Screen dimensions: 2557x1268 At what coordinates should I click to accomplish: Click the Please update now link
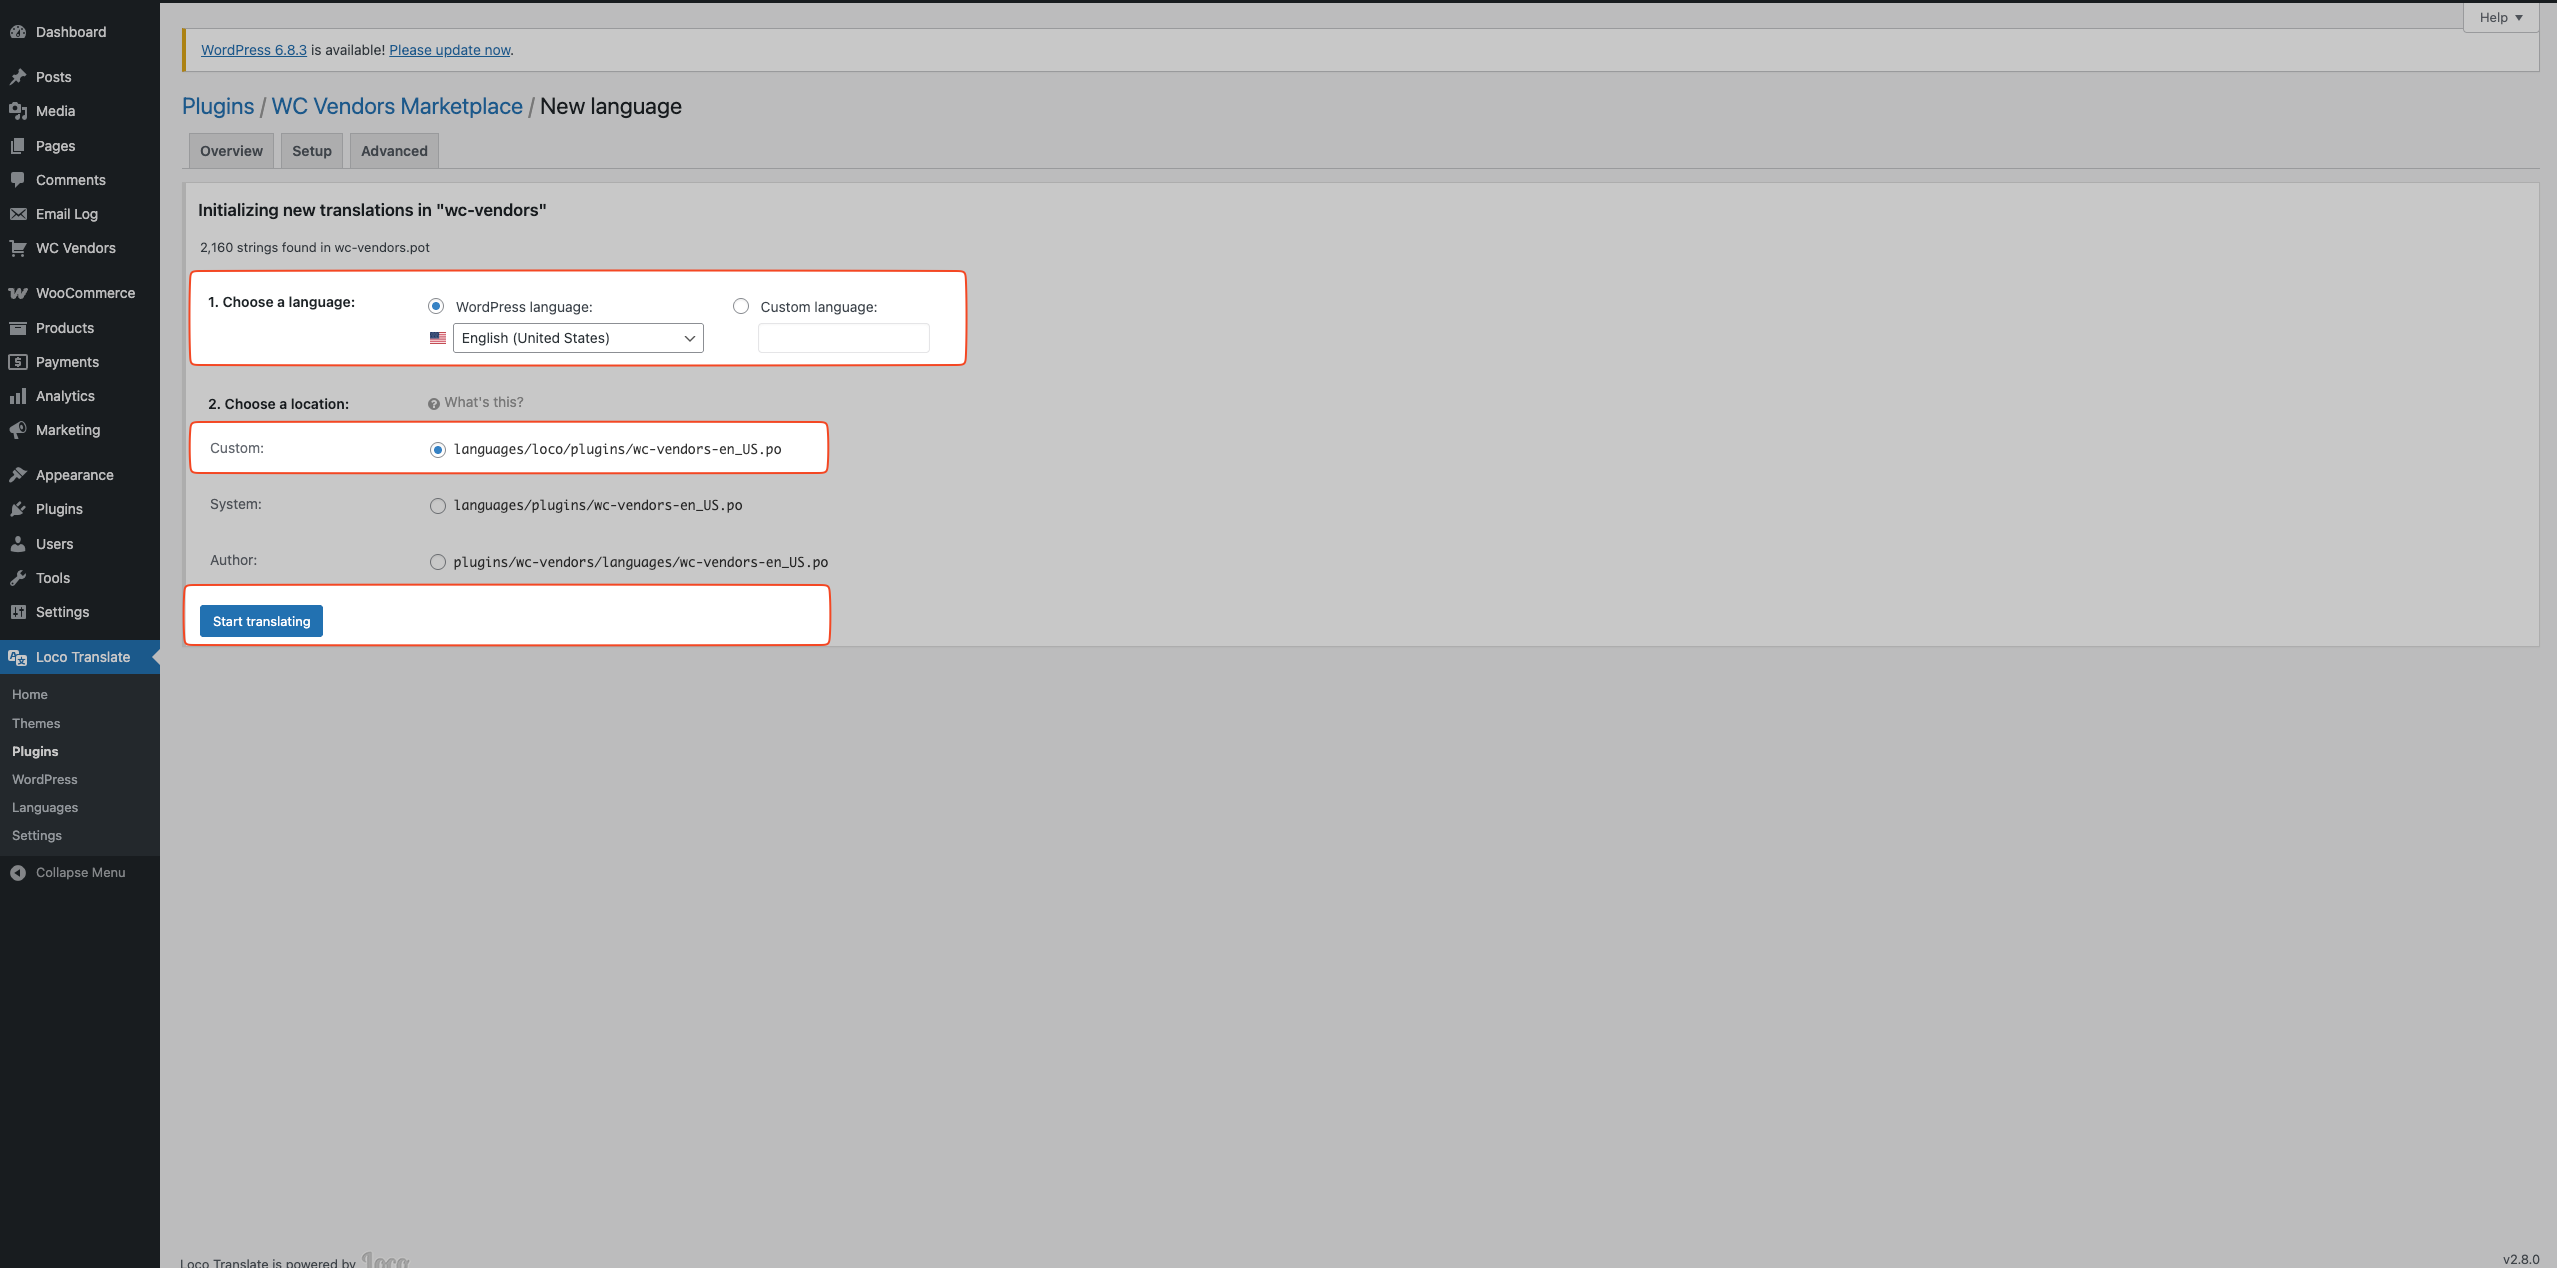point(450,50)
